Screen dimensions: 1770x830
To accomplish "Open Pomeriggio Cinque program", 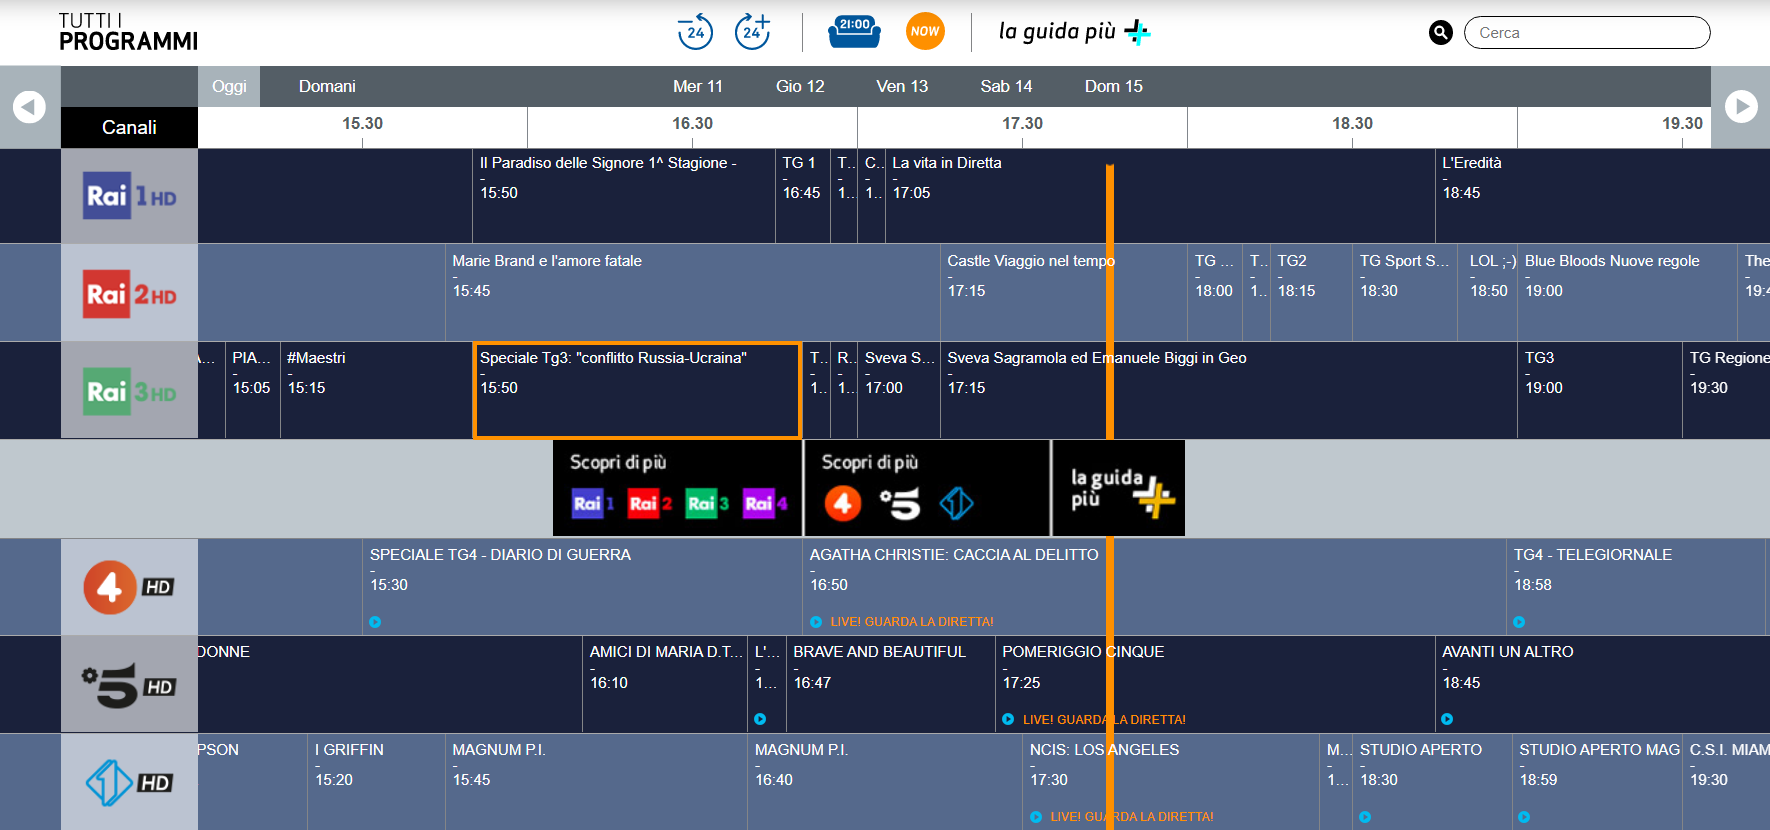I will (x=1215, y=685).
